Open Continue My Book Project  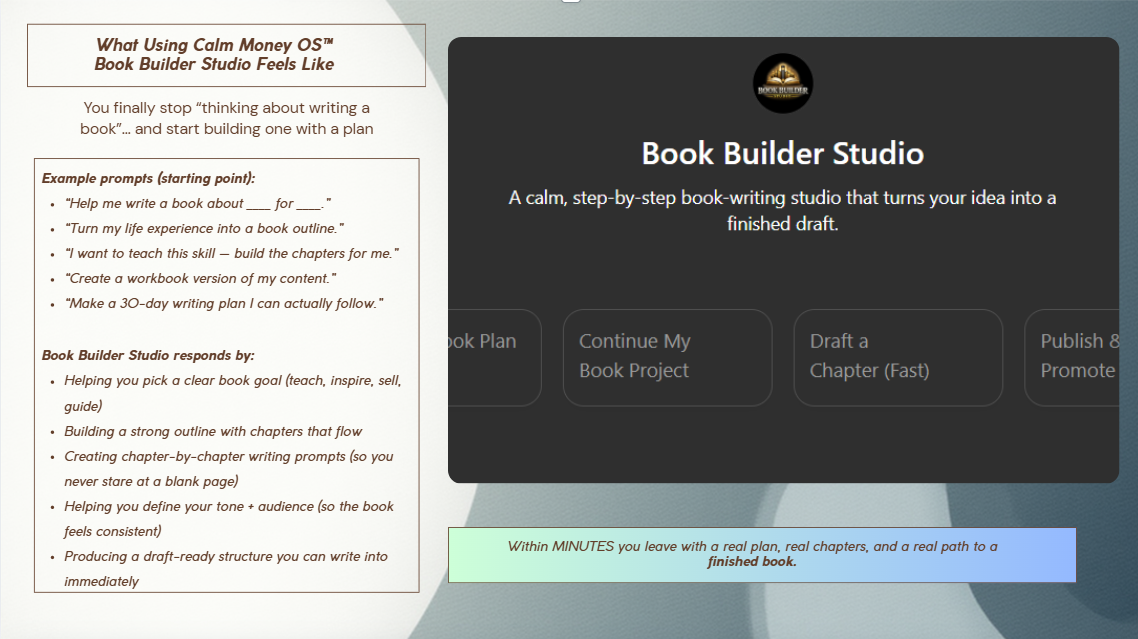pyautogui.click(x=667, y=357)
